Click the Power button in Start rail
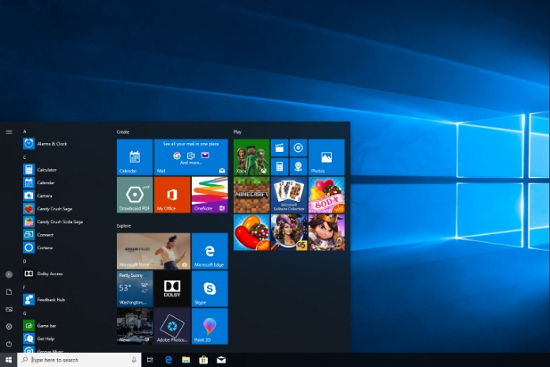This screenshot has width=550, height=367. pyautogui.click(x=9, y=344)
